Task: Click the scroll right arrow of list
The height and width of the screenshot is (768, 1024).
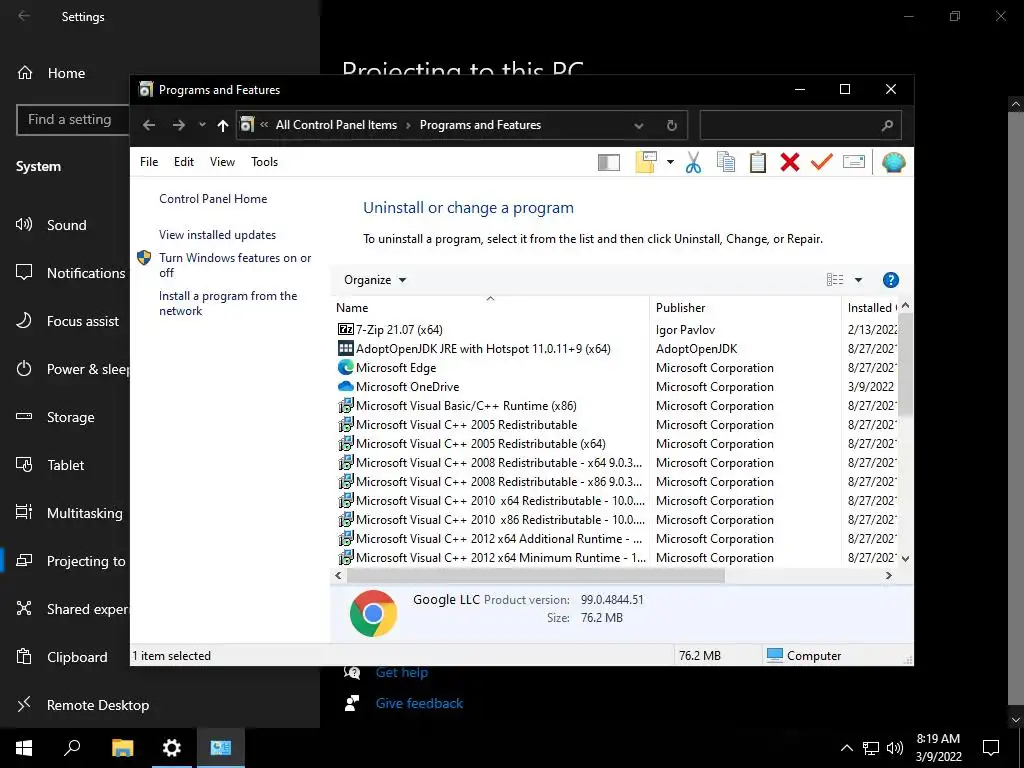Action: point(888,575)
